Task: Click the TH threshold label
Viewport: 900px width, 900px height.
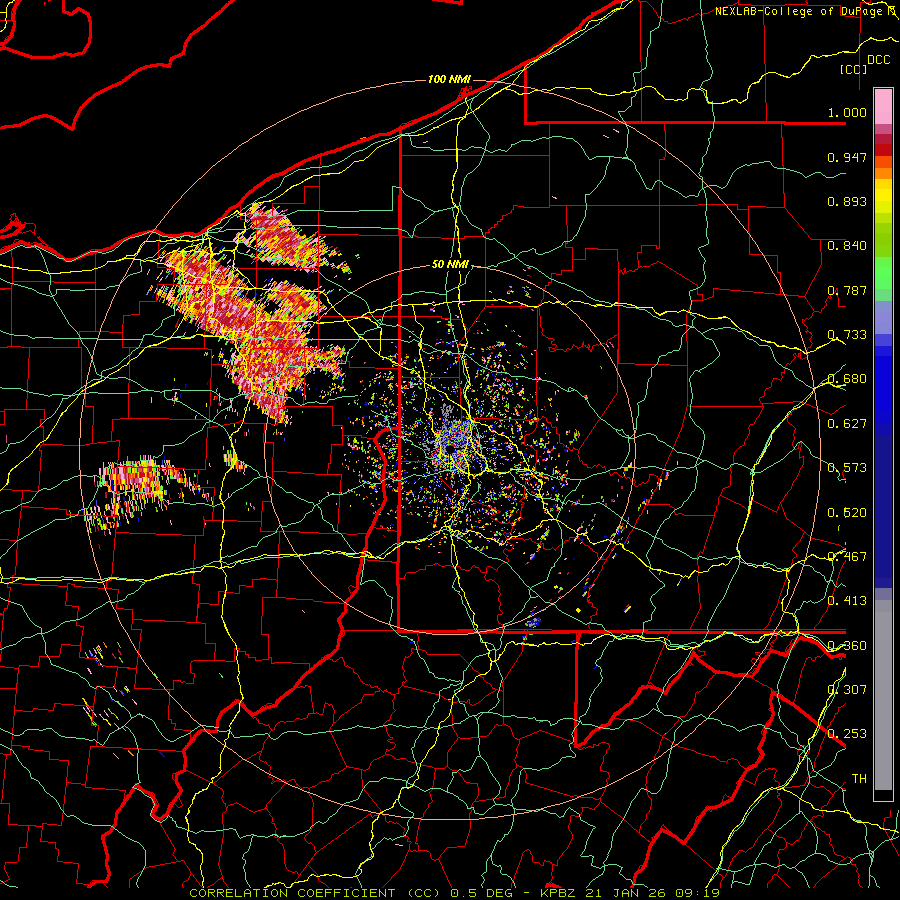Action: (859, 779)
